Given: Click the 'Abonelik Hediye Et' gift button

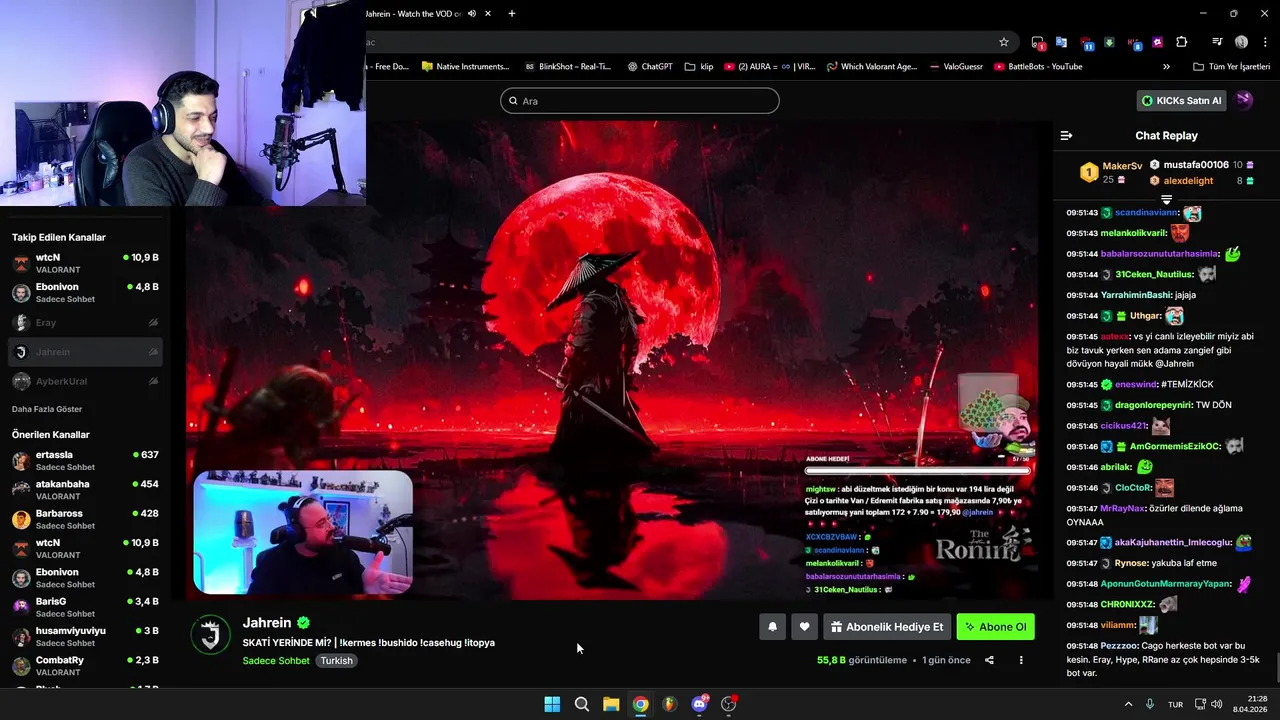Looking at the screenshot, I should point(886,627).
